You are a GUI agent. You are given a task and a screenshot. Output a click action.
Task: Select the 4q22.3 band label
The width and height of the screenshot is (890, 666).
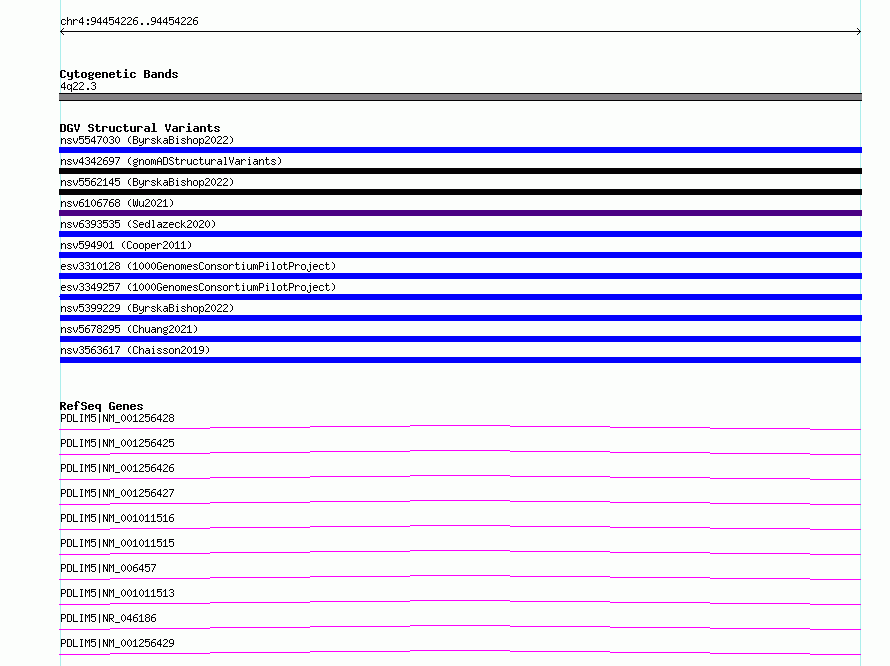(x=78, y=86)
